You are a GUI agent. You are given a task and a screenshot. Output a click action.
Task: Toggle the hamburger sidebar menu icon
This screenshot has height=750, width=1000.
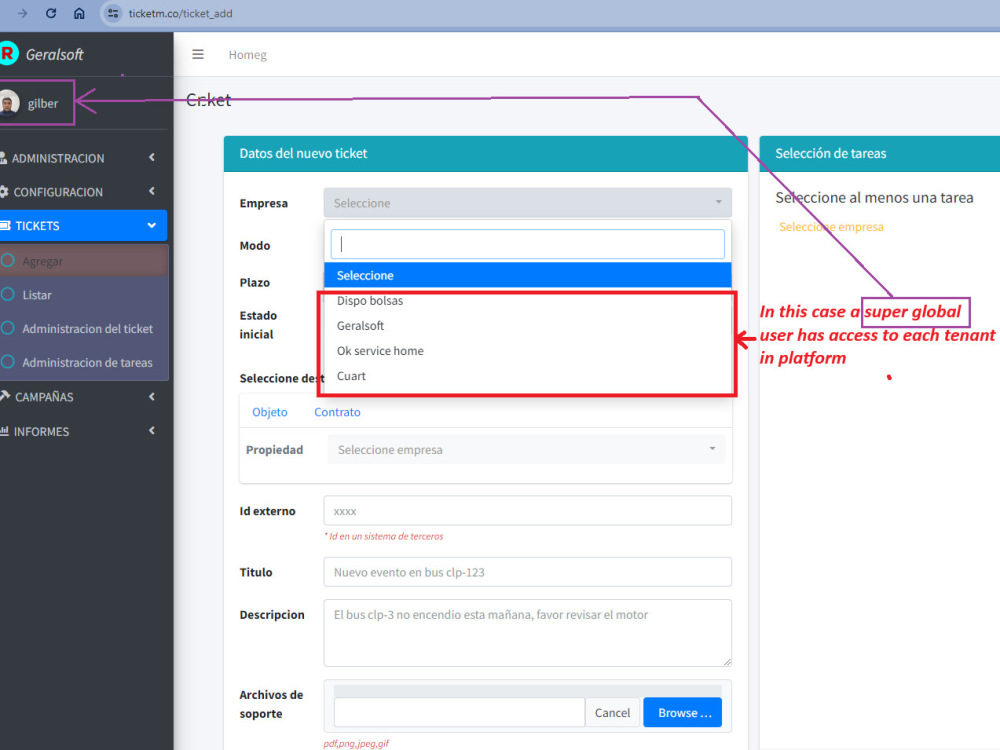198,54
